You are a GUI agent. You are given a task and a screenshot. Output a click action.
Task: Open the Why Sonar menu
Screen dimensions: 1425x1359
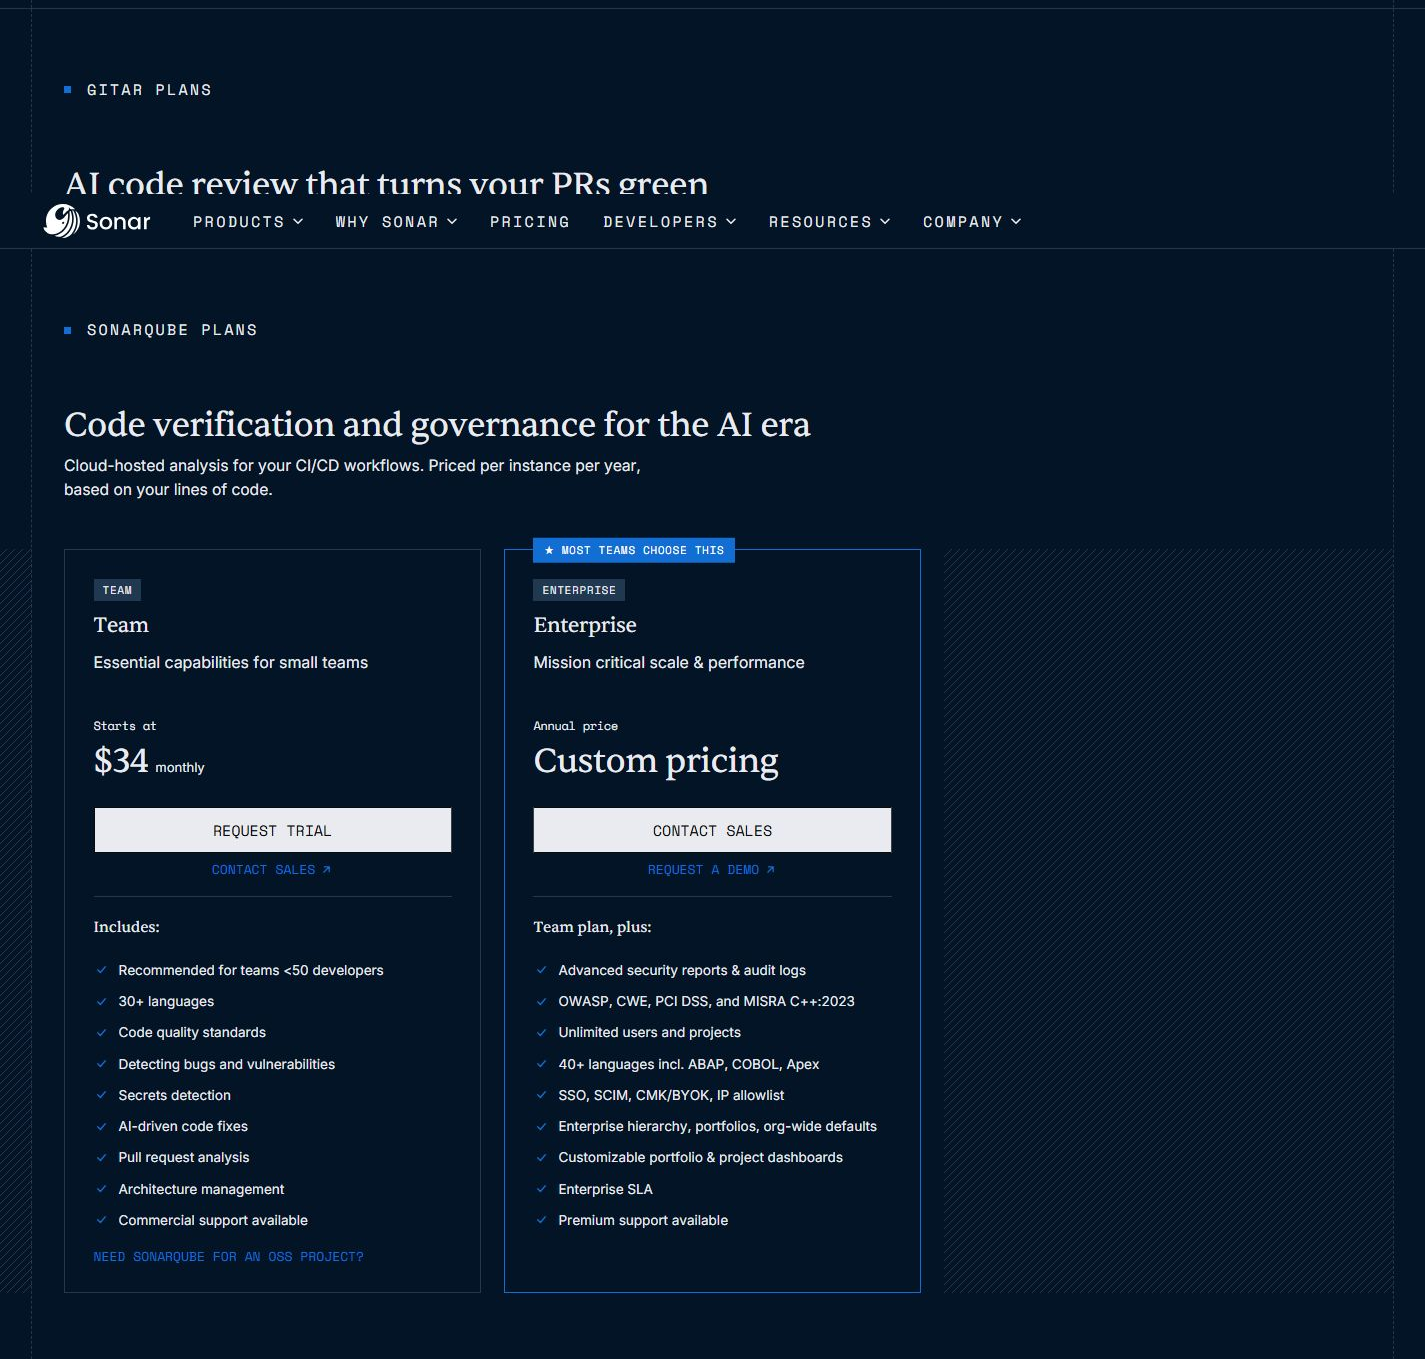point(396,222)
